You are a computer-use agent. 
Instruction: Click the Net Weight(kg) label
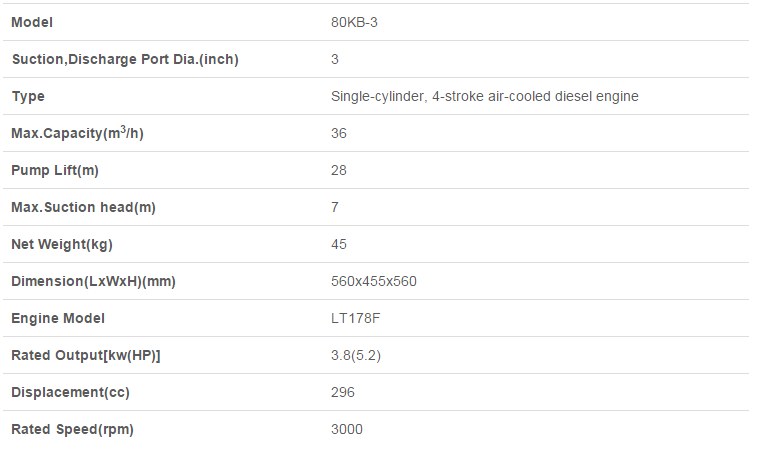62,244
